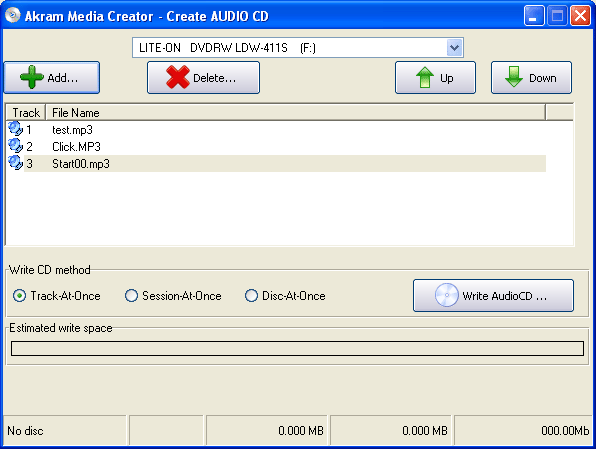Select the test.mp3 file name

pyautogui.click(x=72, y=130)
